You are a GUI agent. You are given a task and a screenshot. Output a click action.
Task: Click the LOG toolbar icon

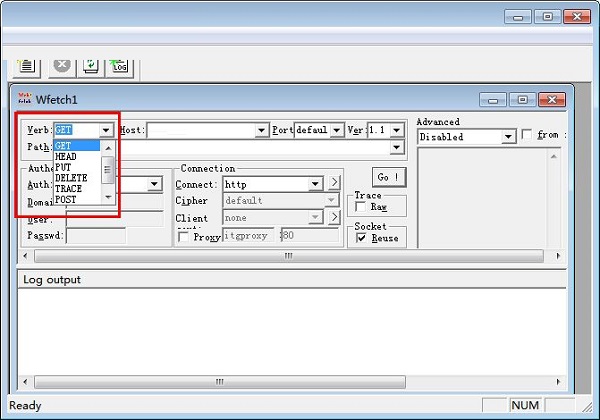pyautogui.click(x=119, y=66)
